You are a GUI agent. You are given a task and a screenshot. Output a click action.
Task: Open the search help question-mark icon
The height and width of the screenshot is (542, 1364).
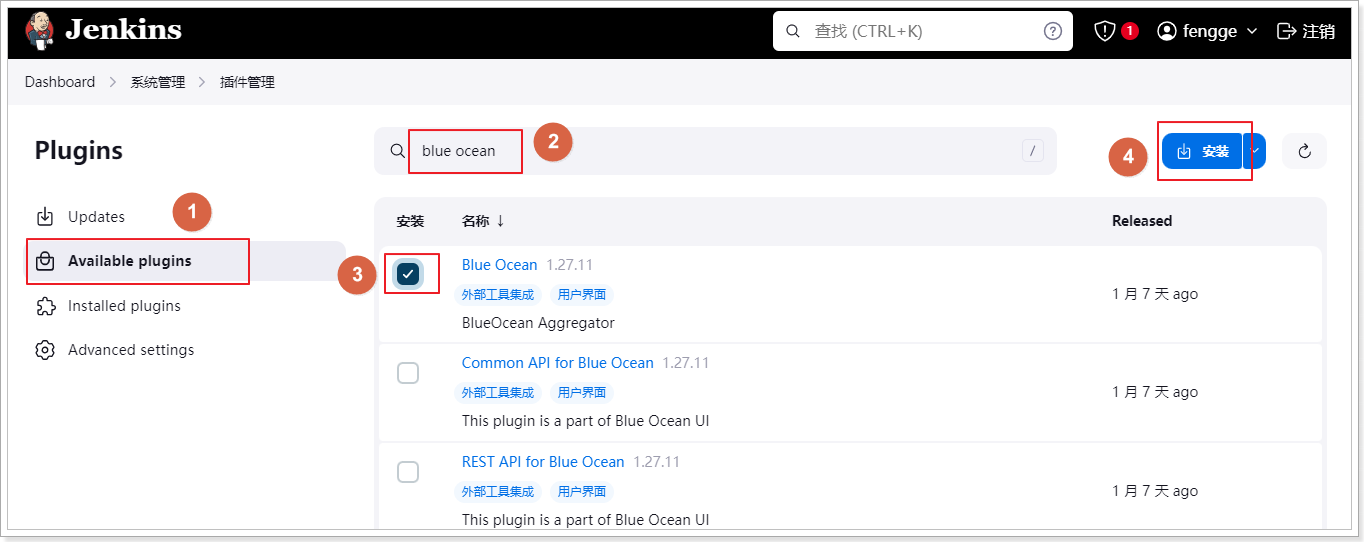[1052, 31]
